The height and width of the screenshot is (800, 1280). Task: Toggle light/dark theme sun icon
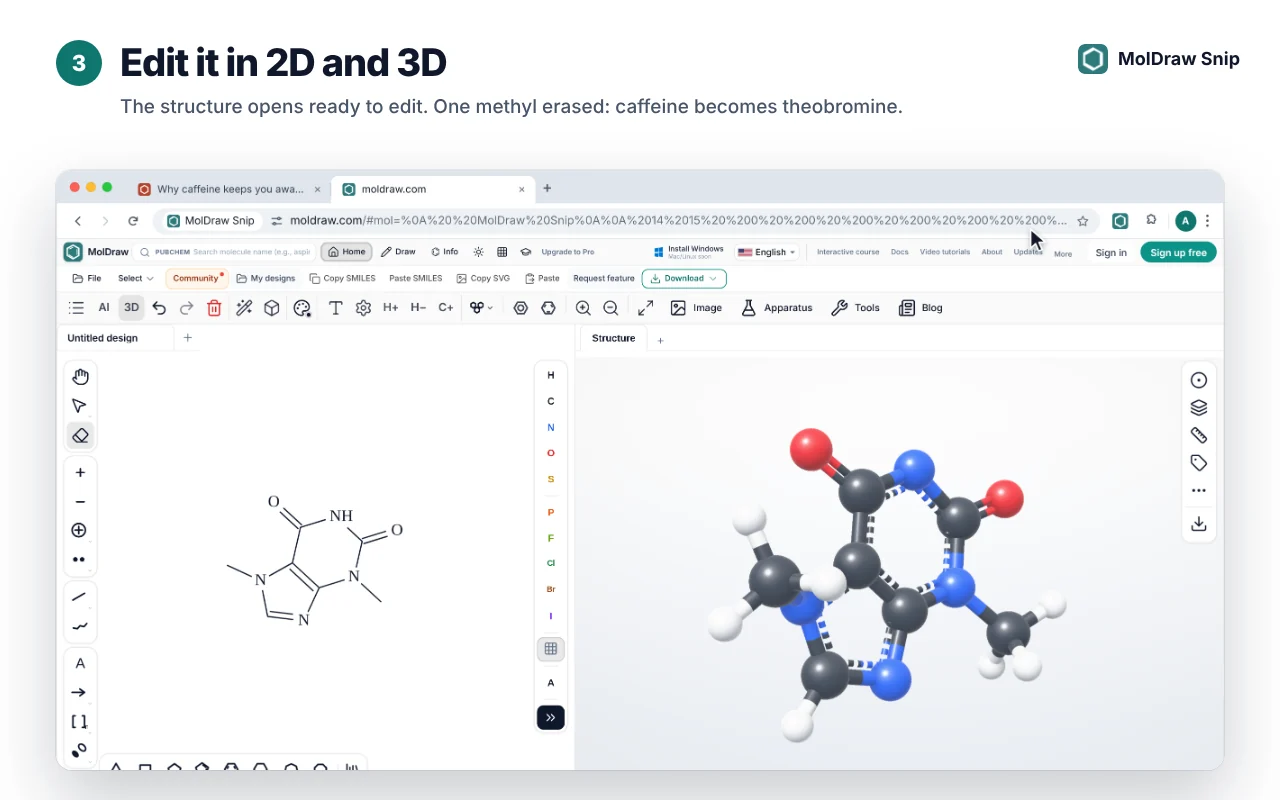click(x=478, y=252)
